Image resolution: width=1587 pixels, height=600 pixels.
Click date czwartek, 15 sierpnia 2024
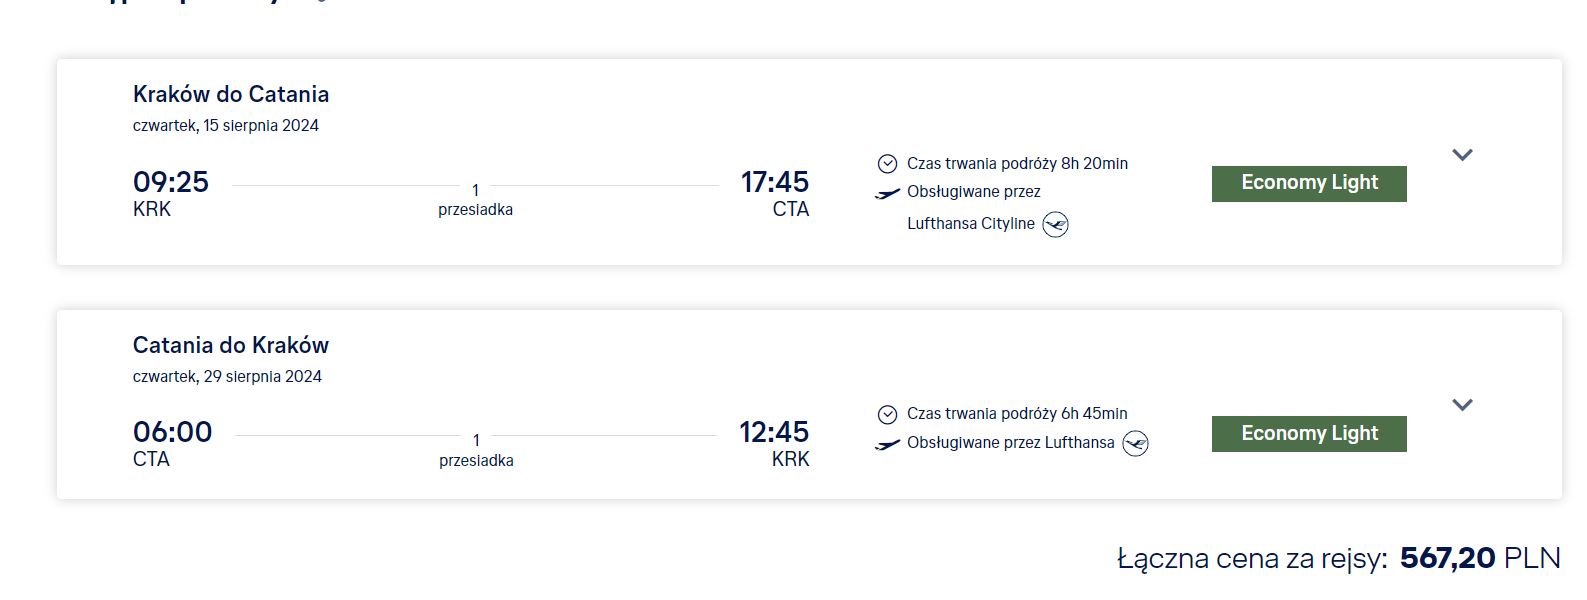(x=226, y=126)
